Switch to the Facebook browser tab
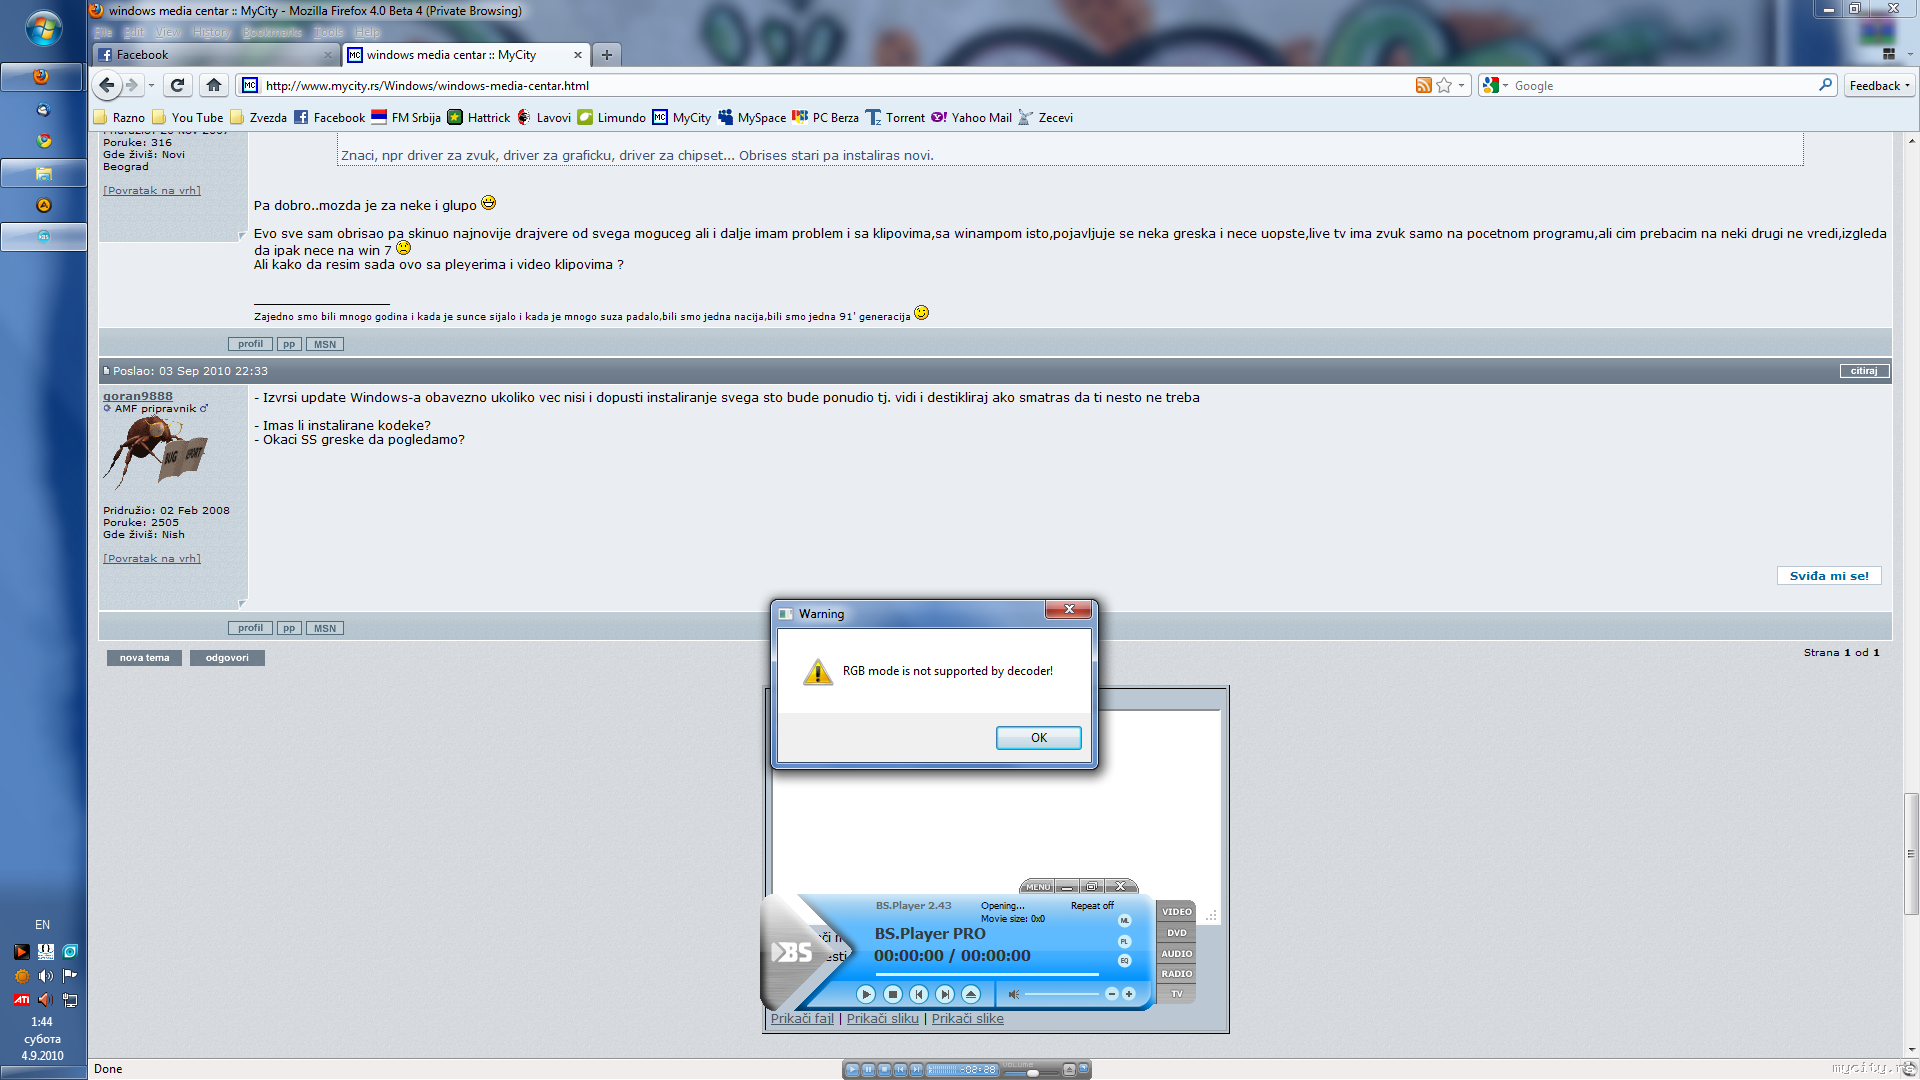This screenshot has width=1920, height=1080. [x=216, y=55]
